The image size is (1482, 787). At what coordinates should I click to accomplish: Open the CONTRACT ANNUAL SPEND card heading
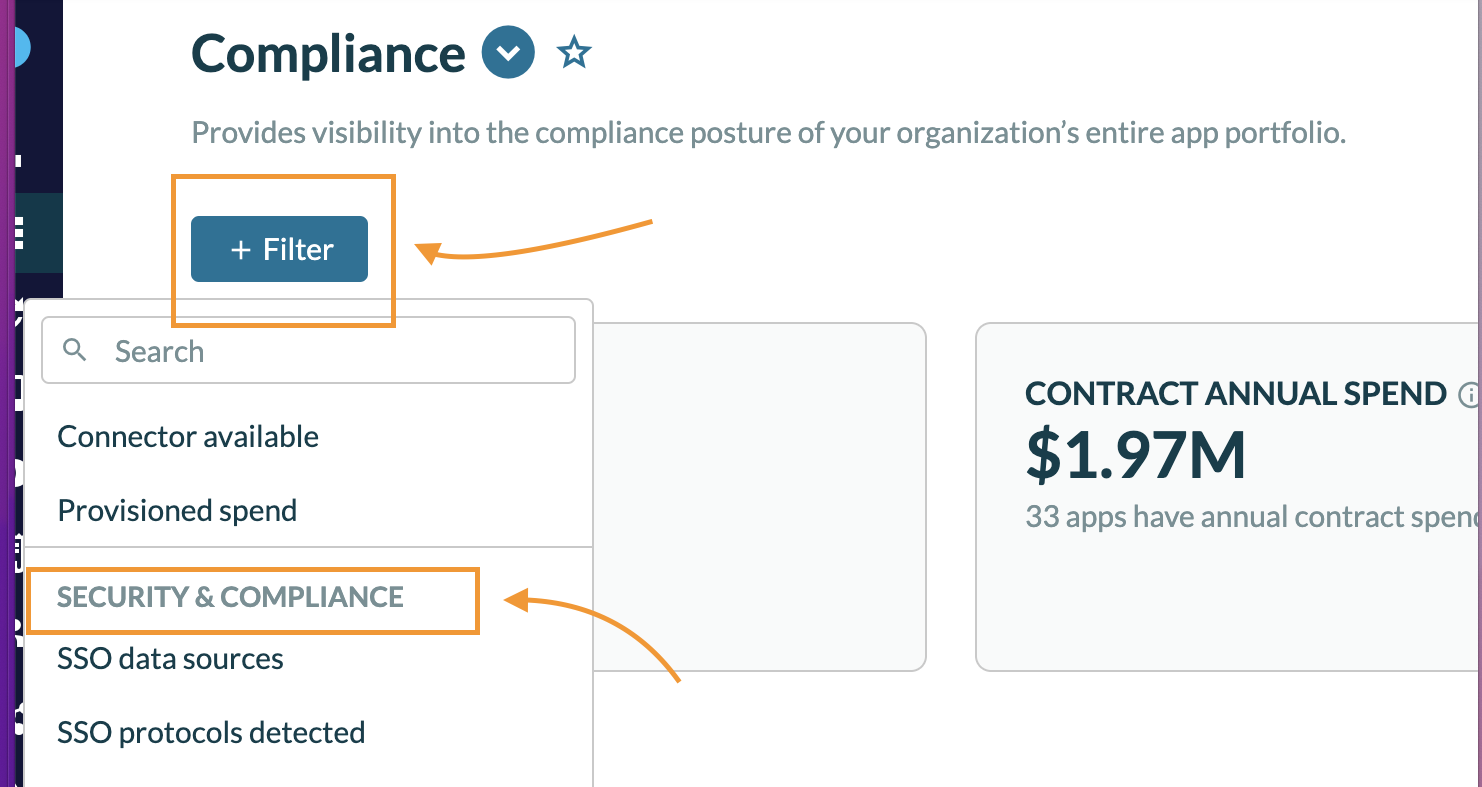tap(1236, 394)
